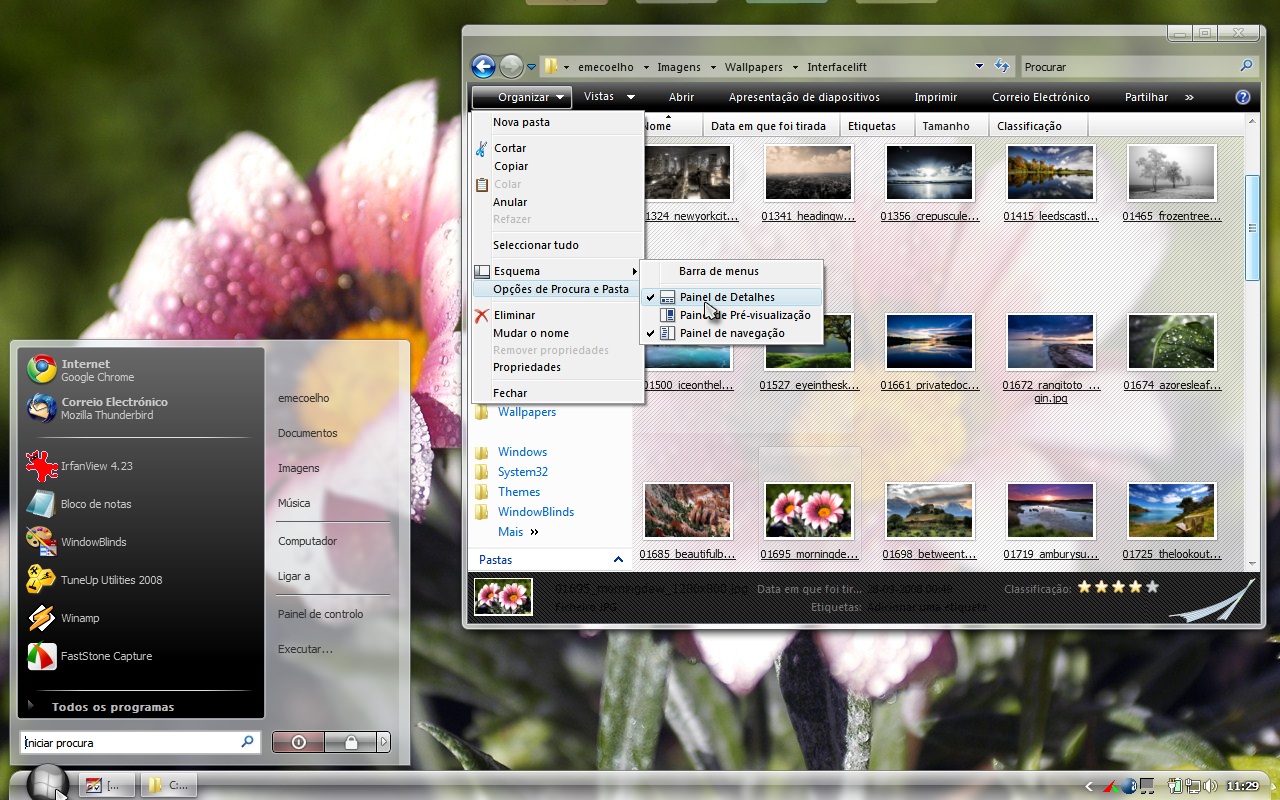Screen dimensions: 1280x800
Task: Choose Seleccionar tudo
Action: (557, 245)
